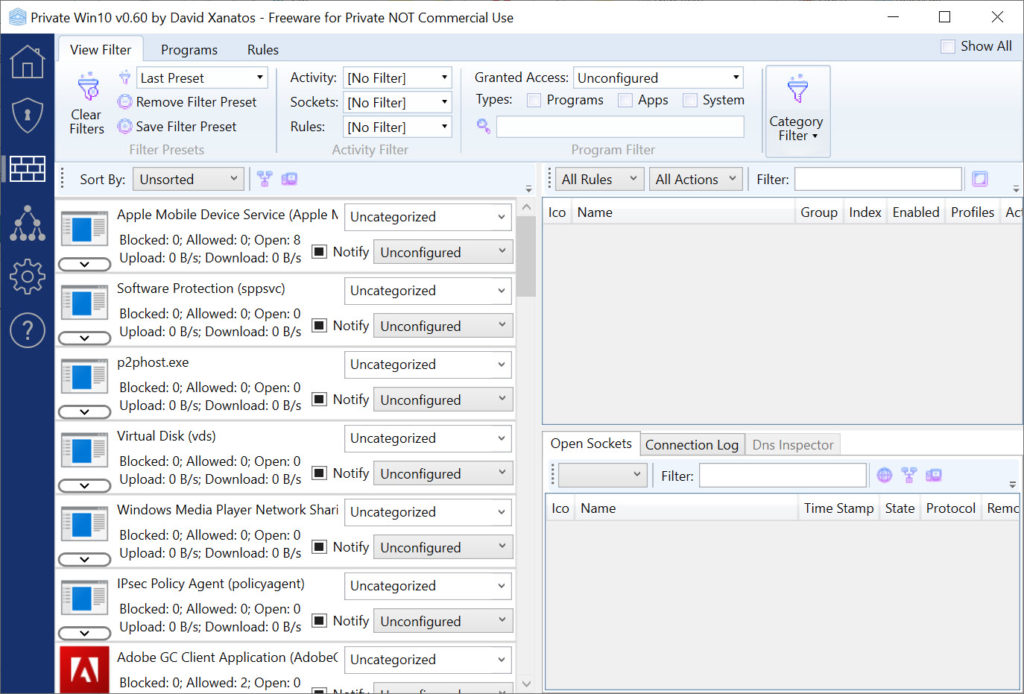
Task: Open the Home overview sidebar icon
Action: [27, 62]
